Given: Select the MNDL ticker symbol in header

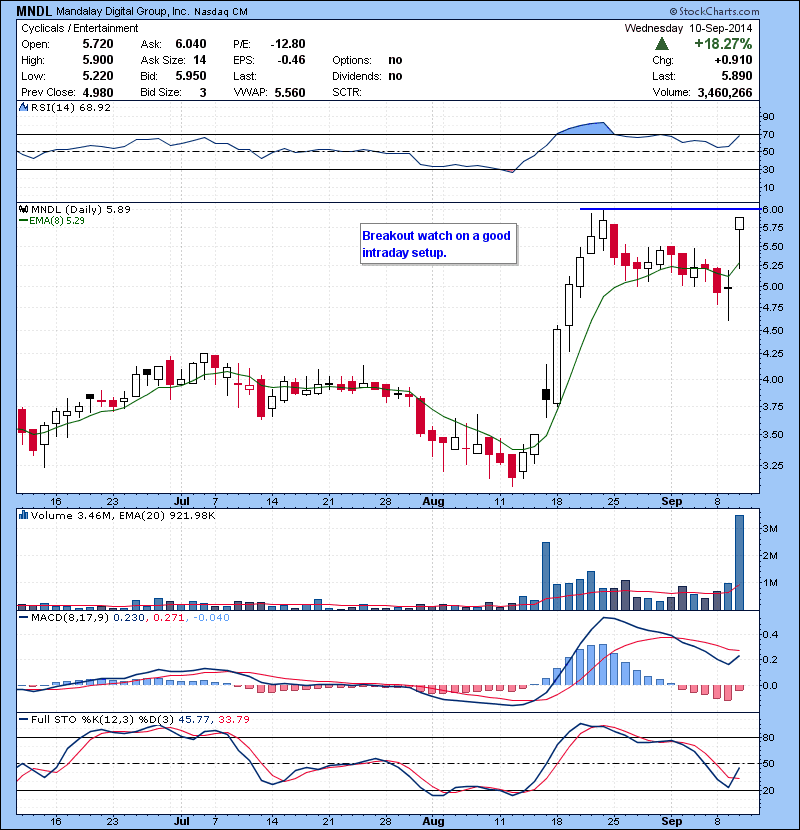Looking at the screenshot, I should 34,11.
